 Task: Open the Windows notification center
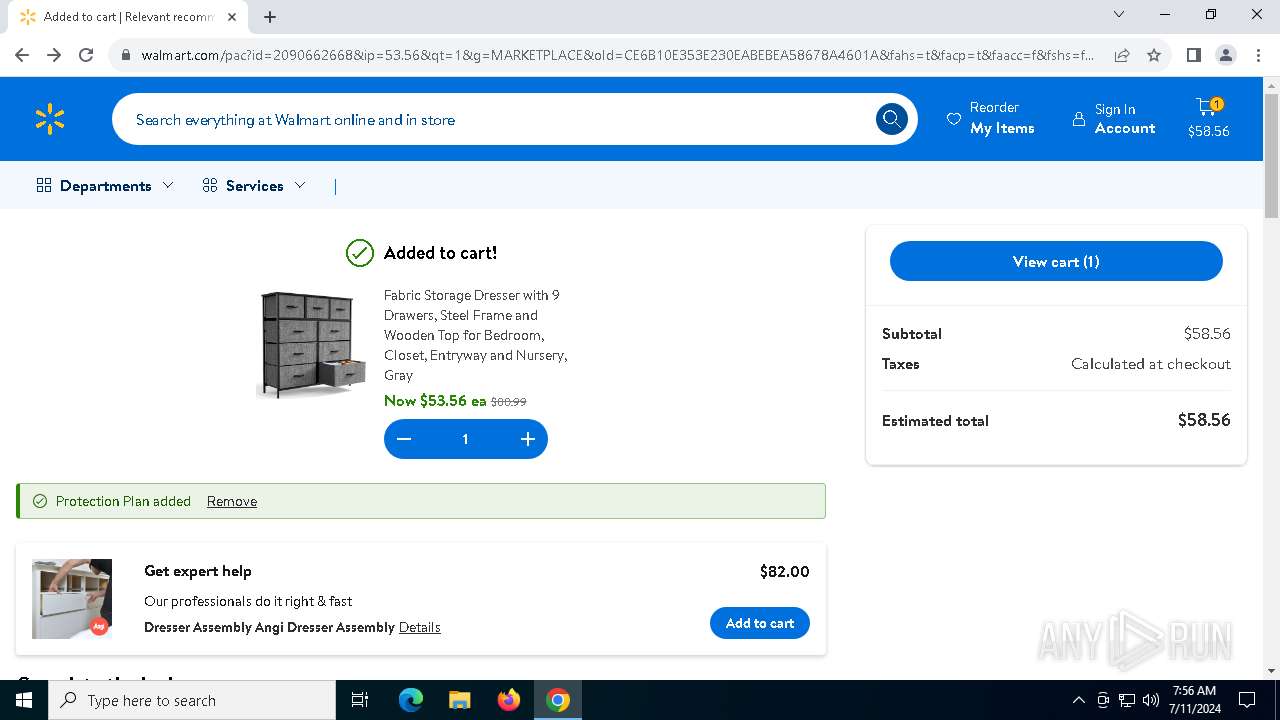coord(1247,700)
